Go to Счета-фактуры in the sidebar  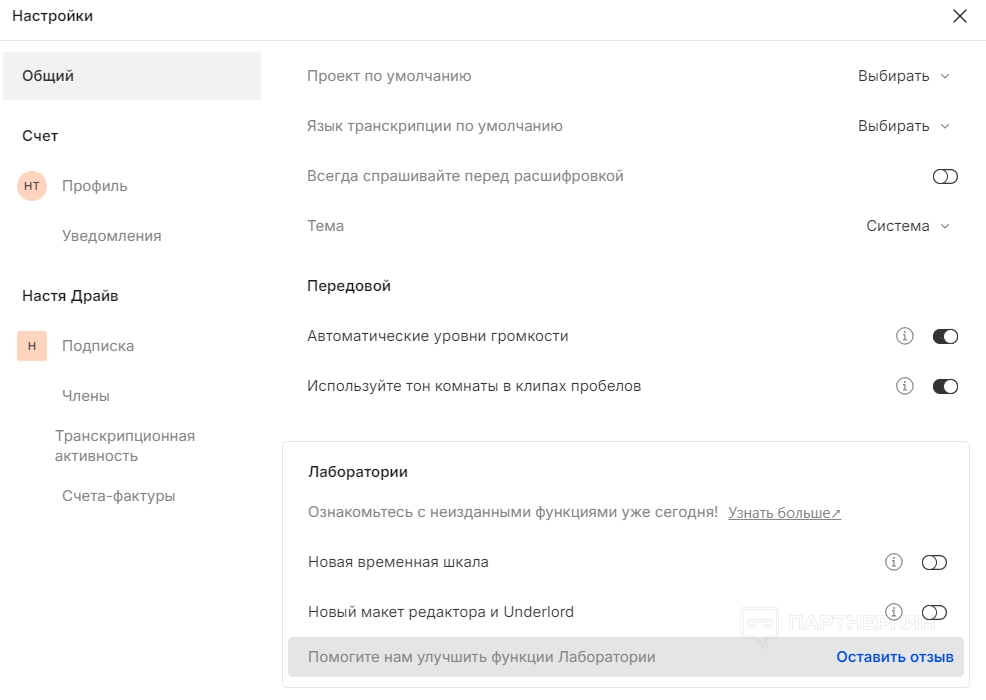118,496
